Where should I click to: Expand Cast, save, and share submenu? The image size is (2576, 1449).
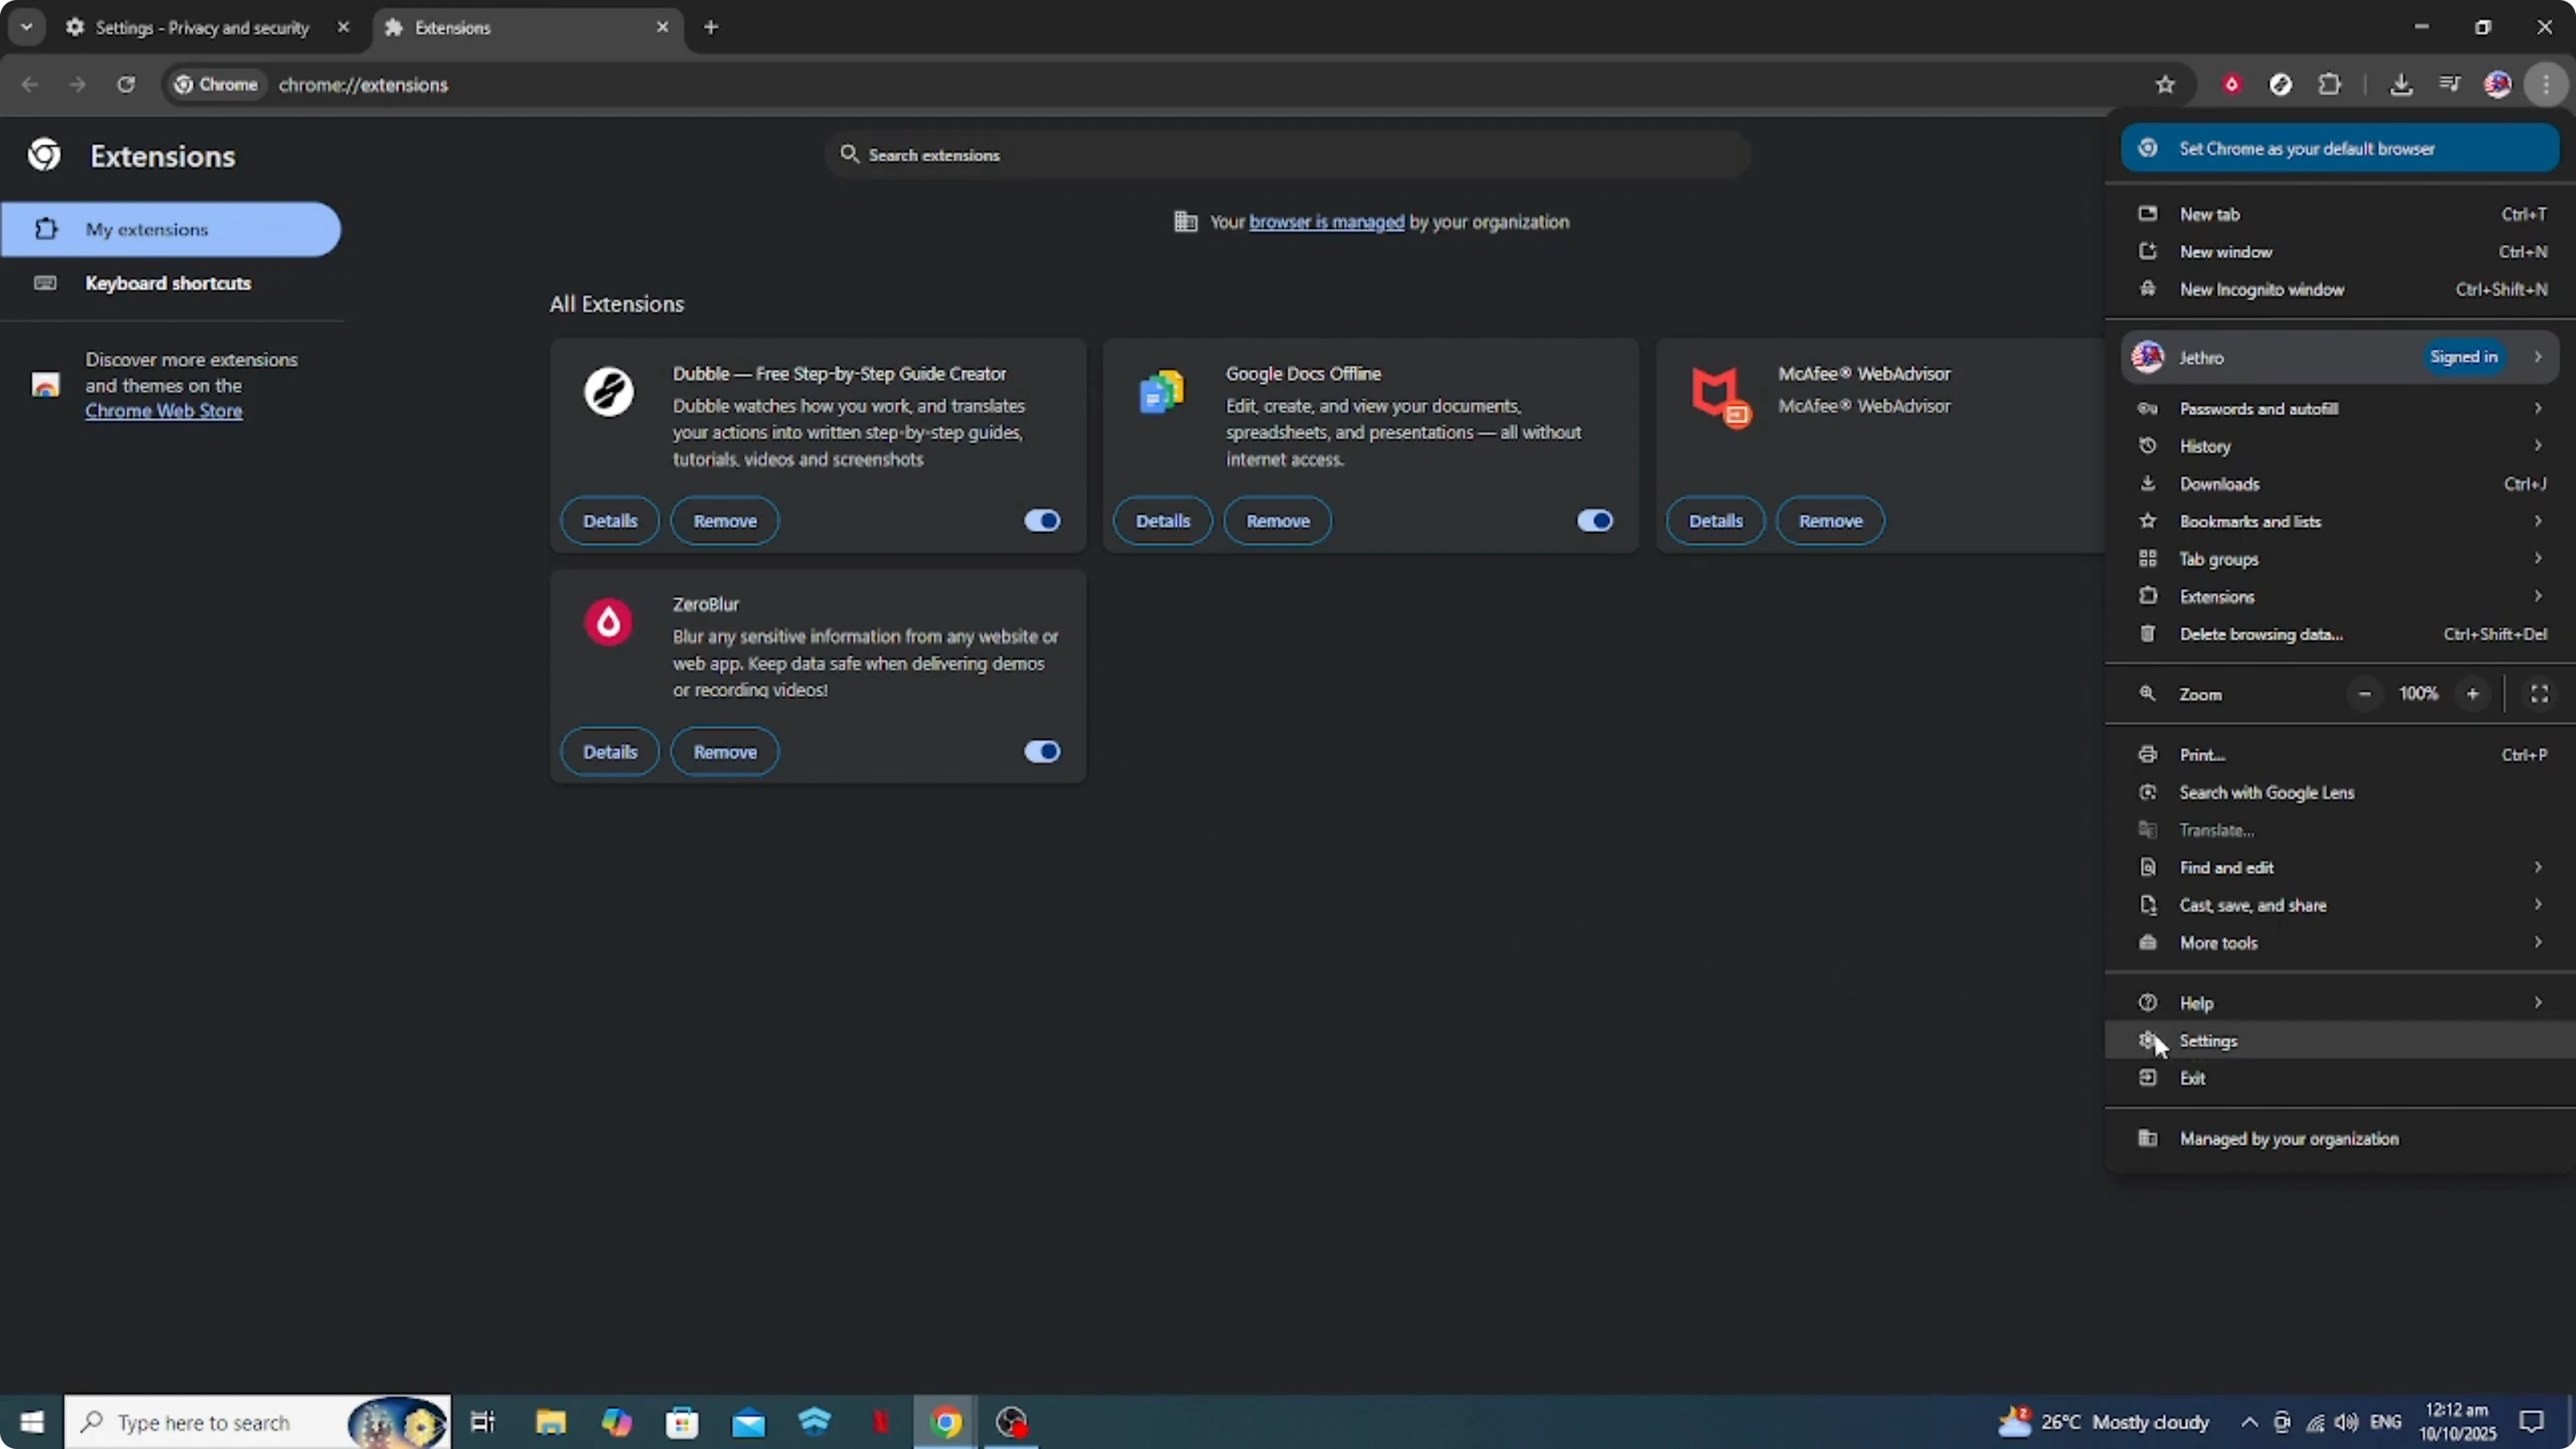[x=2340, y=905]
